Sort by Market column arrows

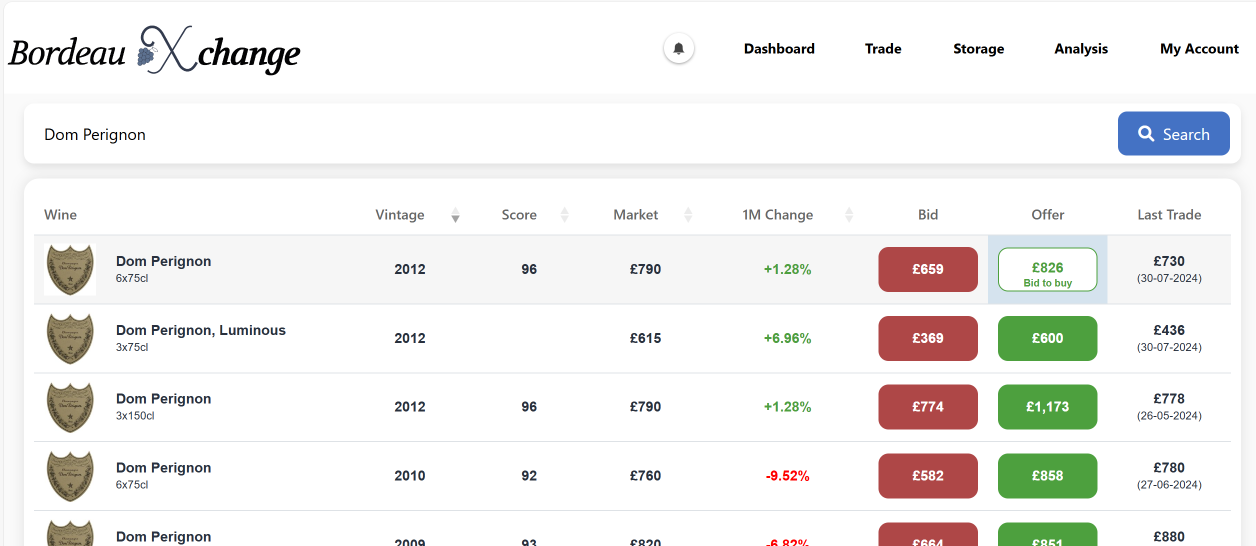(688, 215)
